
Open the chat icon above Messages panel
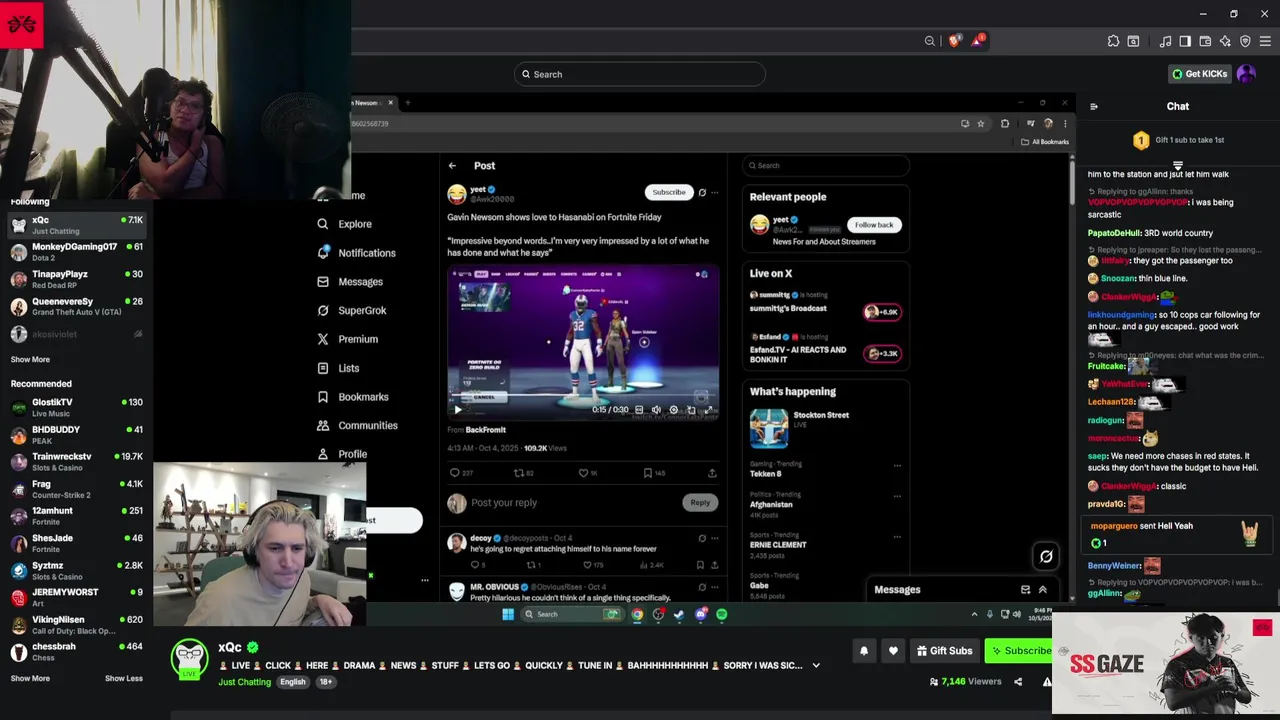(x=1046, y=556)
